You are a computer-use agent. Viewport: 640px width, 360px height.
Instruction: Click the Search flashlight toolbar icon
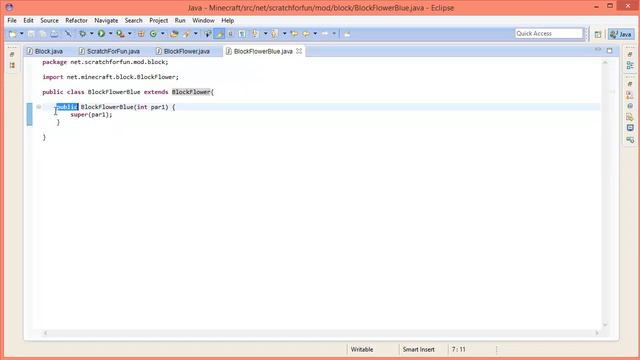(187, 34)
